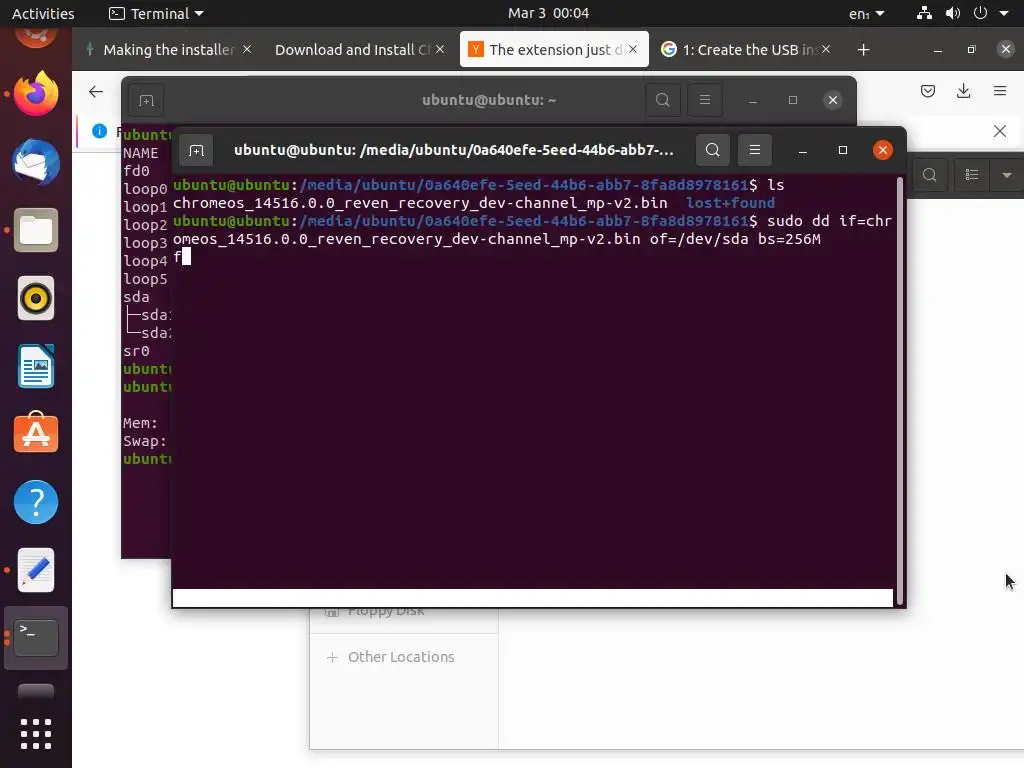Click the volume icon in top bar

(953, 13)
